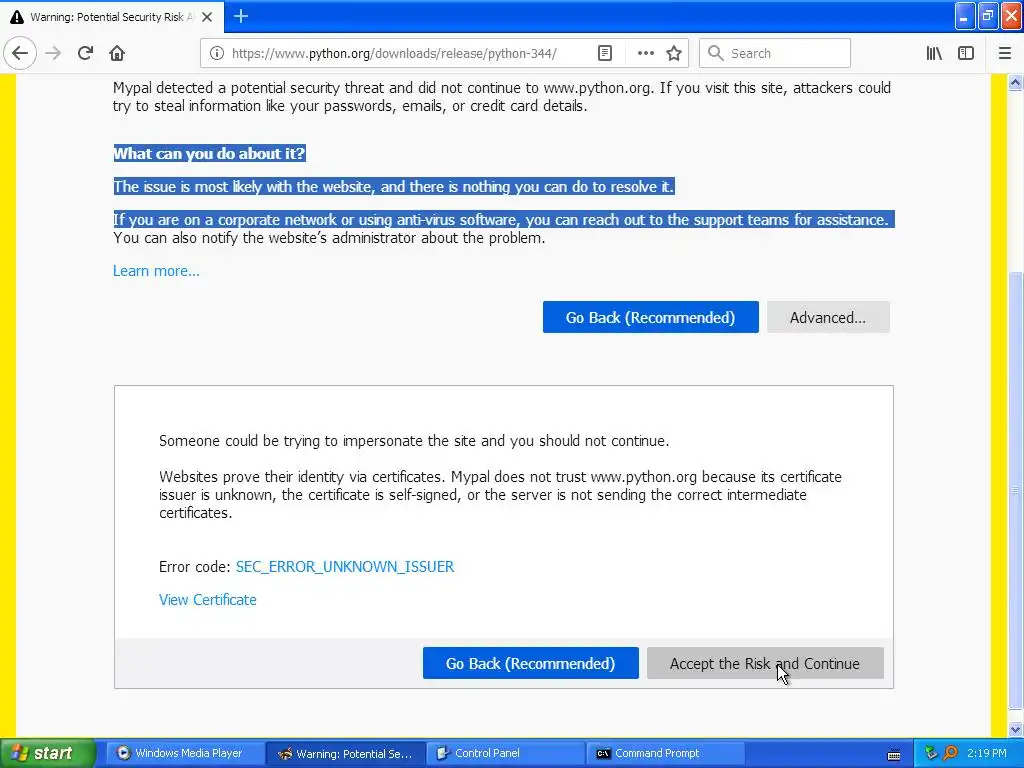Click Accept the Risk and Continue

pyautogui.click(x=765, y=663)
